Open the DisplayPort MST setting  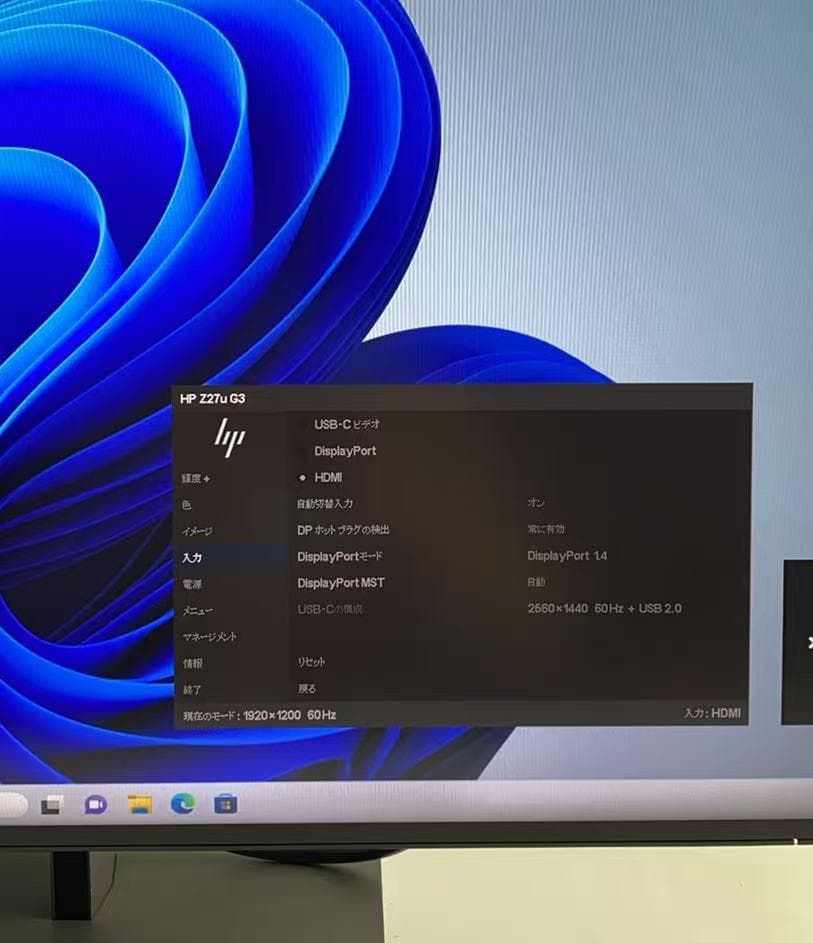click(341, 583)
